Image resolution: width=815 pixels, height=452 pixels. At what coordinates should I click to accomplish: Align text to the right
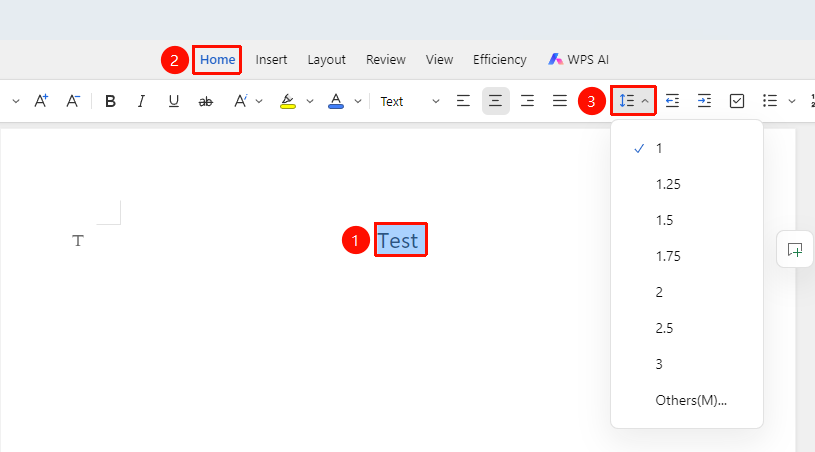(x=528, y=101)
